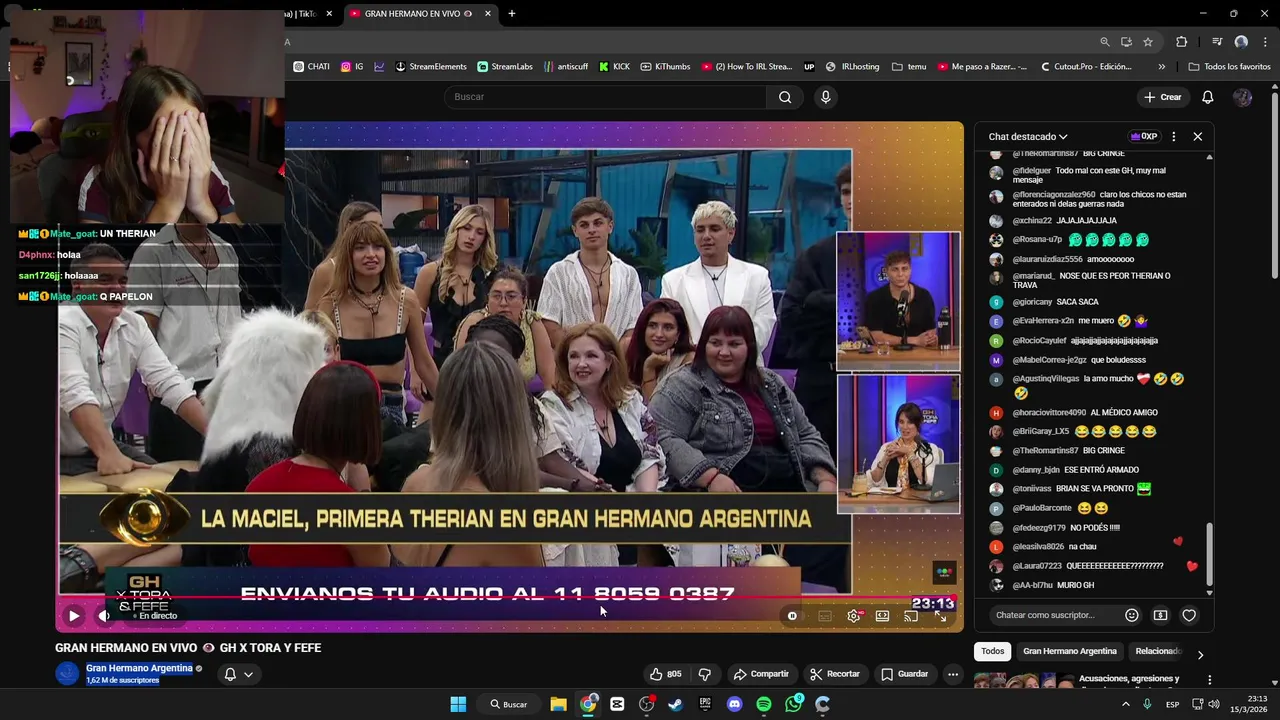Switch to theater mode view
Screen dimensions: 1280x720
point(882,616)
